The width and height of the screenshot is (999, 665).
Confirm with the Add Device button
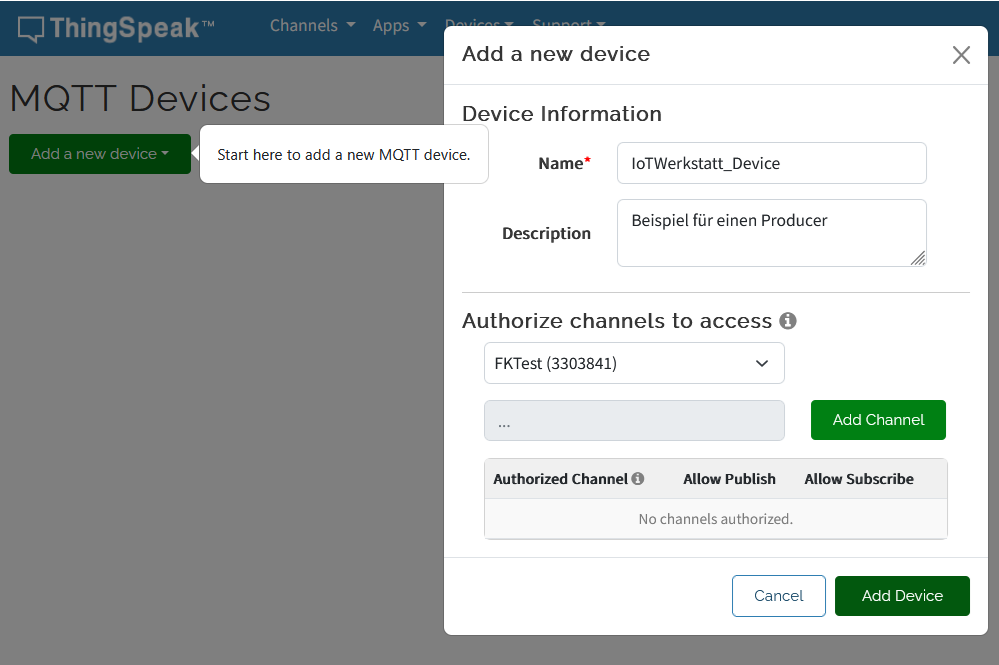pos(902,595)
